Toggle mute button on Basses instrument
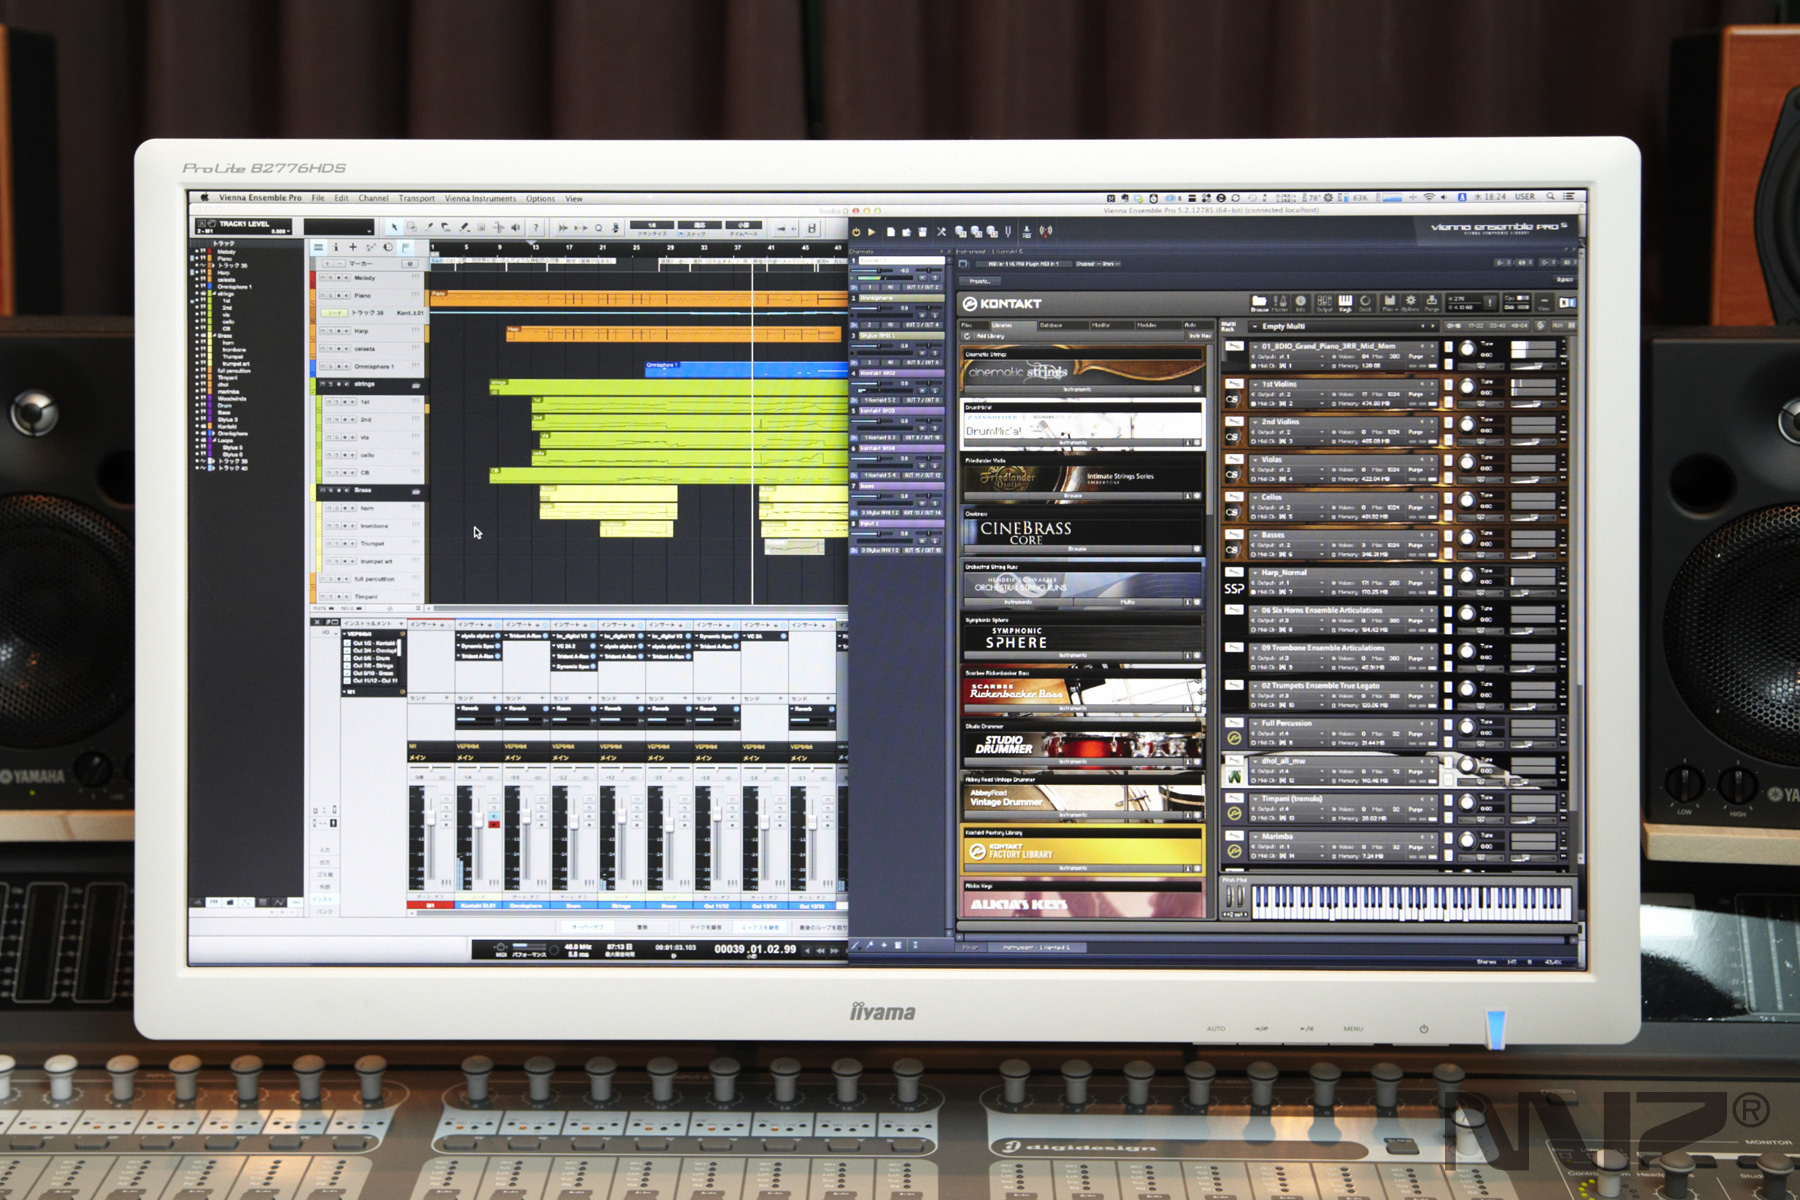 [x=1448, y=553]
